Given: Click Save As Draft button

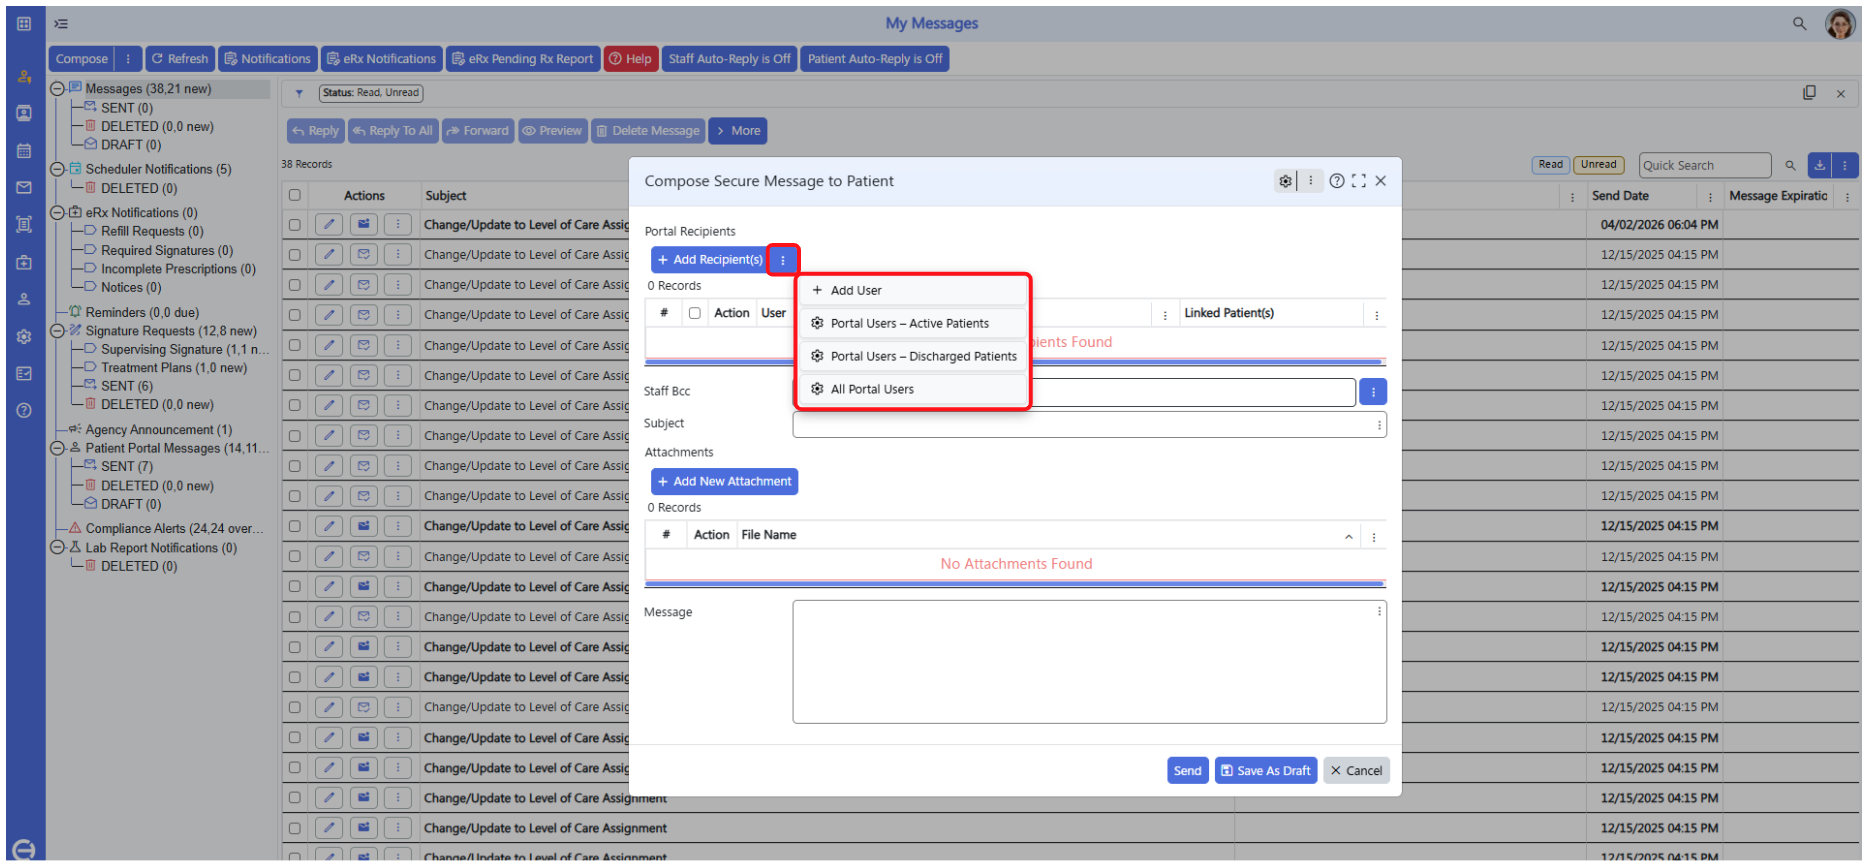Looking at the screenshot, I should coord(1265,771).
